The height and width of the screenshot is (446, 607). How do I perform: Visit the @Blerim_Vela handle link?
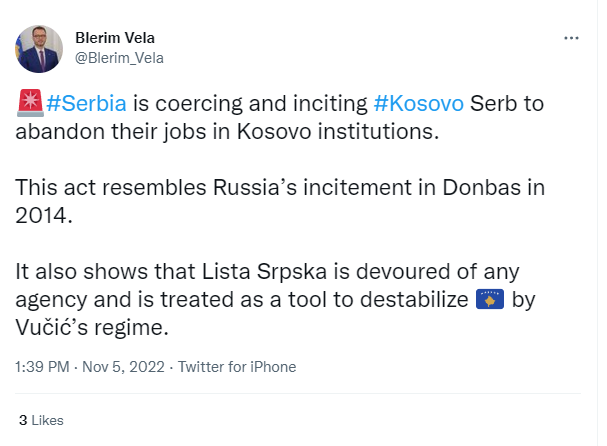tap(119, 57)
